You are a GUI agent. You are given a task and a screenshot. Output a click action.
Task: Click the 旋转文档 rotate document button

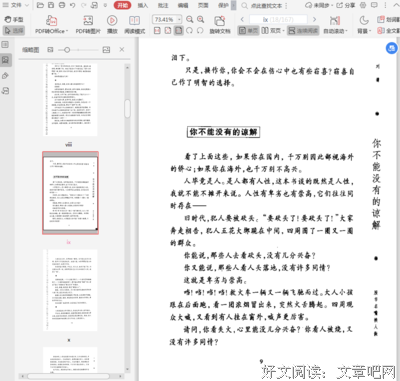(x=220, y=25)
